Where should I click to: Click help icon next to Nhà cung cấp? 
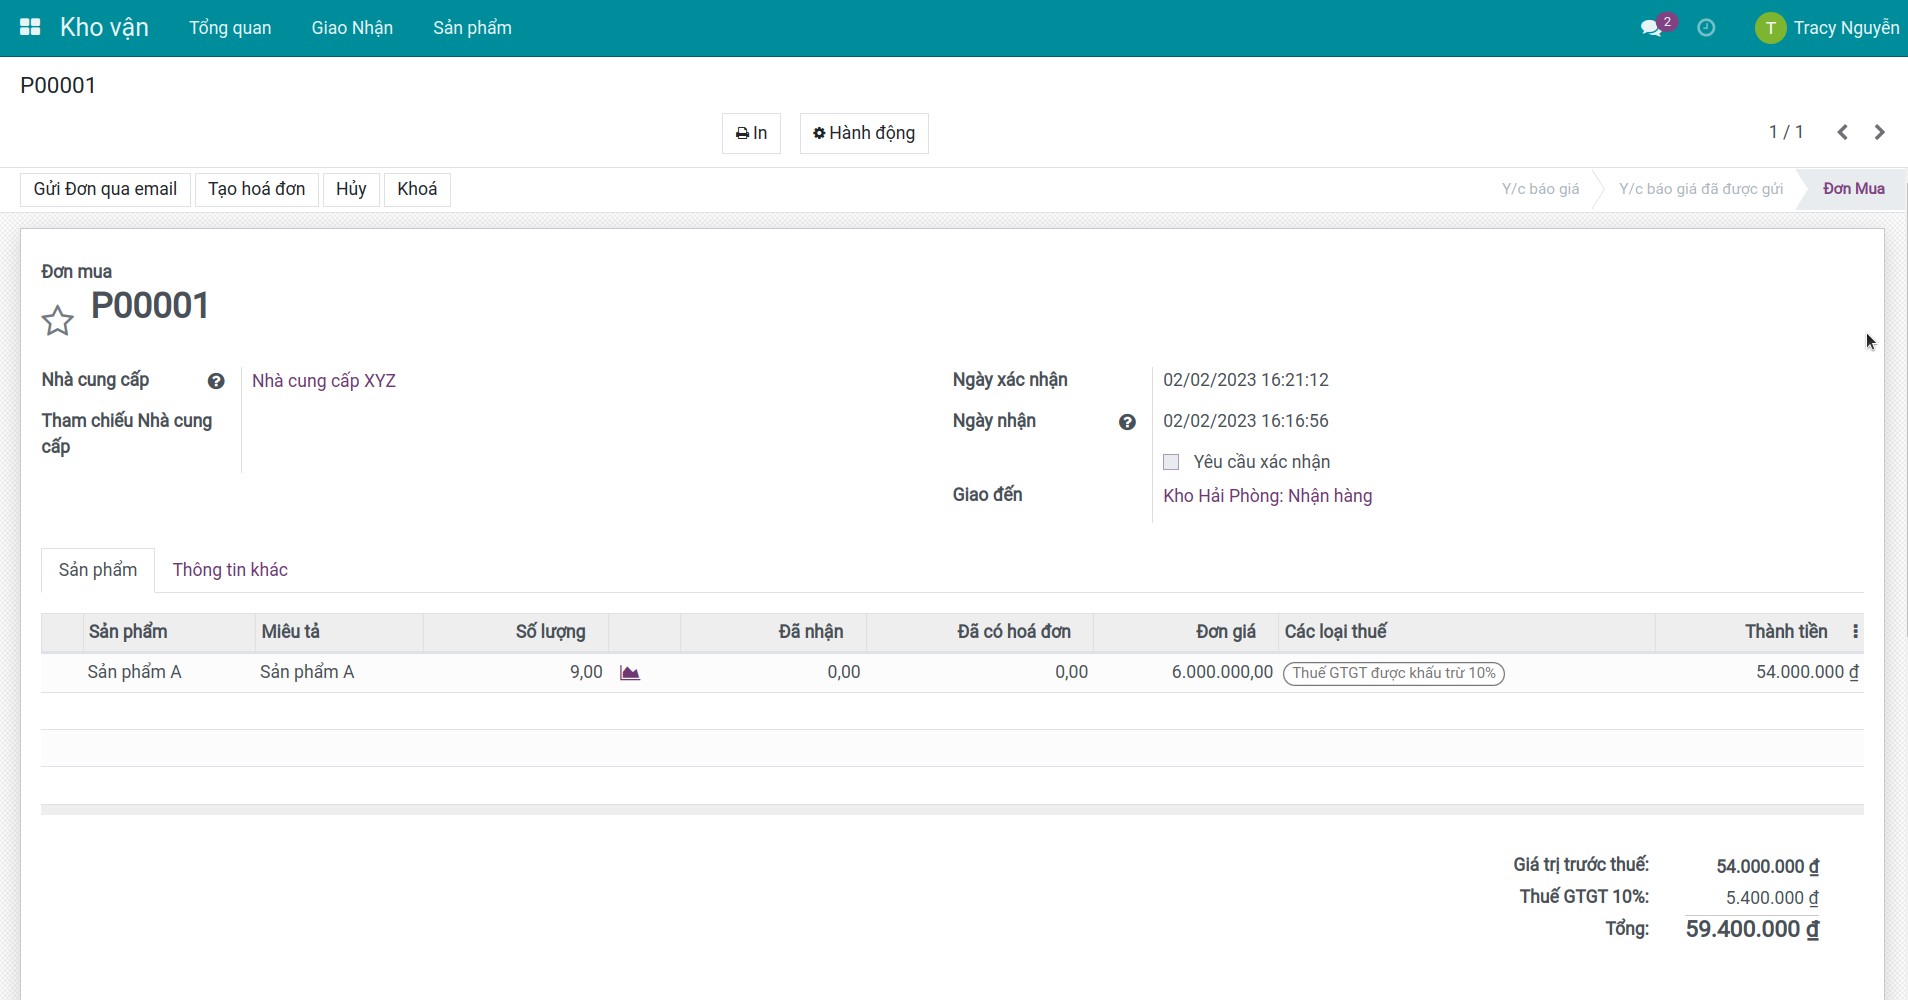click(216, 381)
